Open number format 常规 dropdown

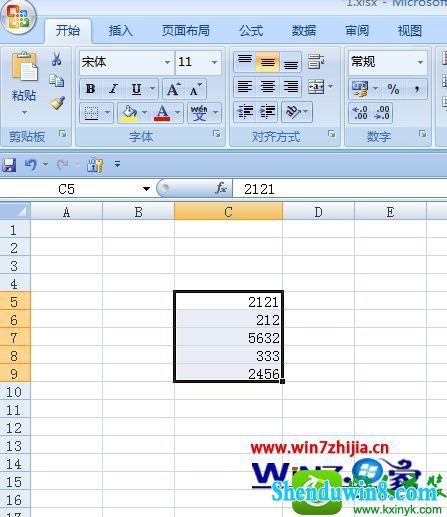tap(420, 62)
